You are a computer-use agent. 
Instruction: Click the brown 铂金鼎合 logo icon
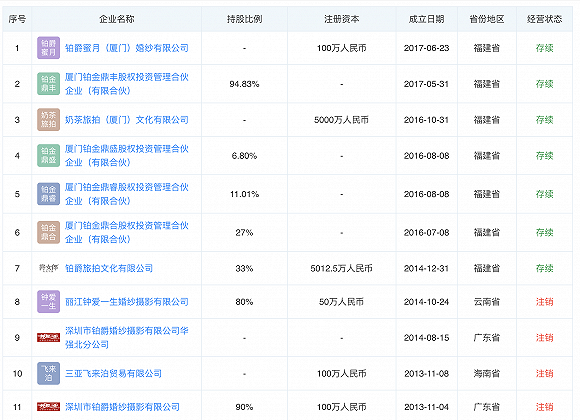point(48,232)
